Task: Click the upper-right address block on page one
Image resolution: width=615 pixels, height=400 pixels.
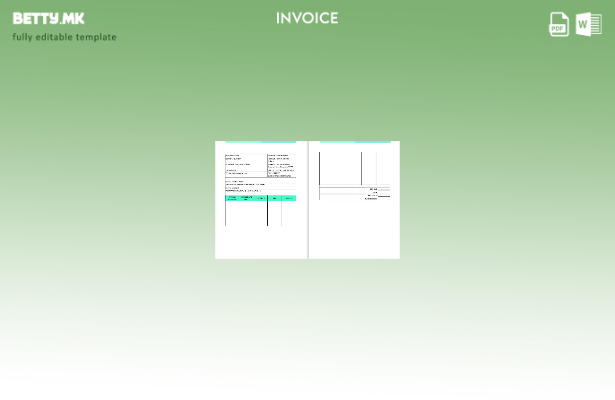Action: pos(281,165)
